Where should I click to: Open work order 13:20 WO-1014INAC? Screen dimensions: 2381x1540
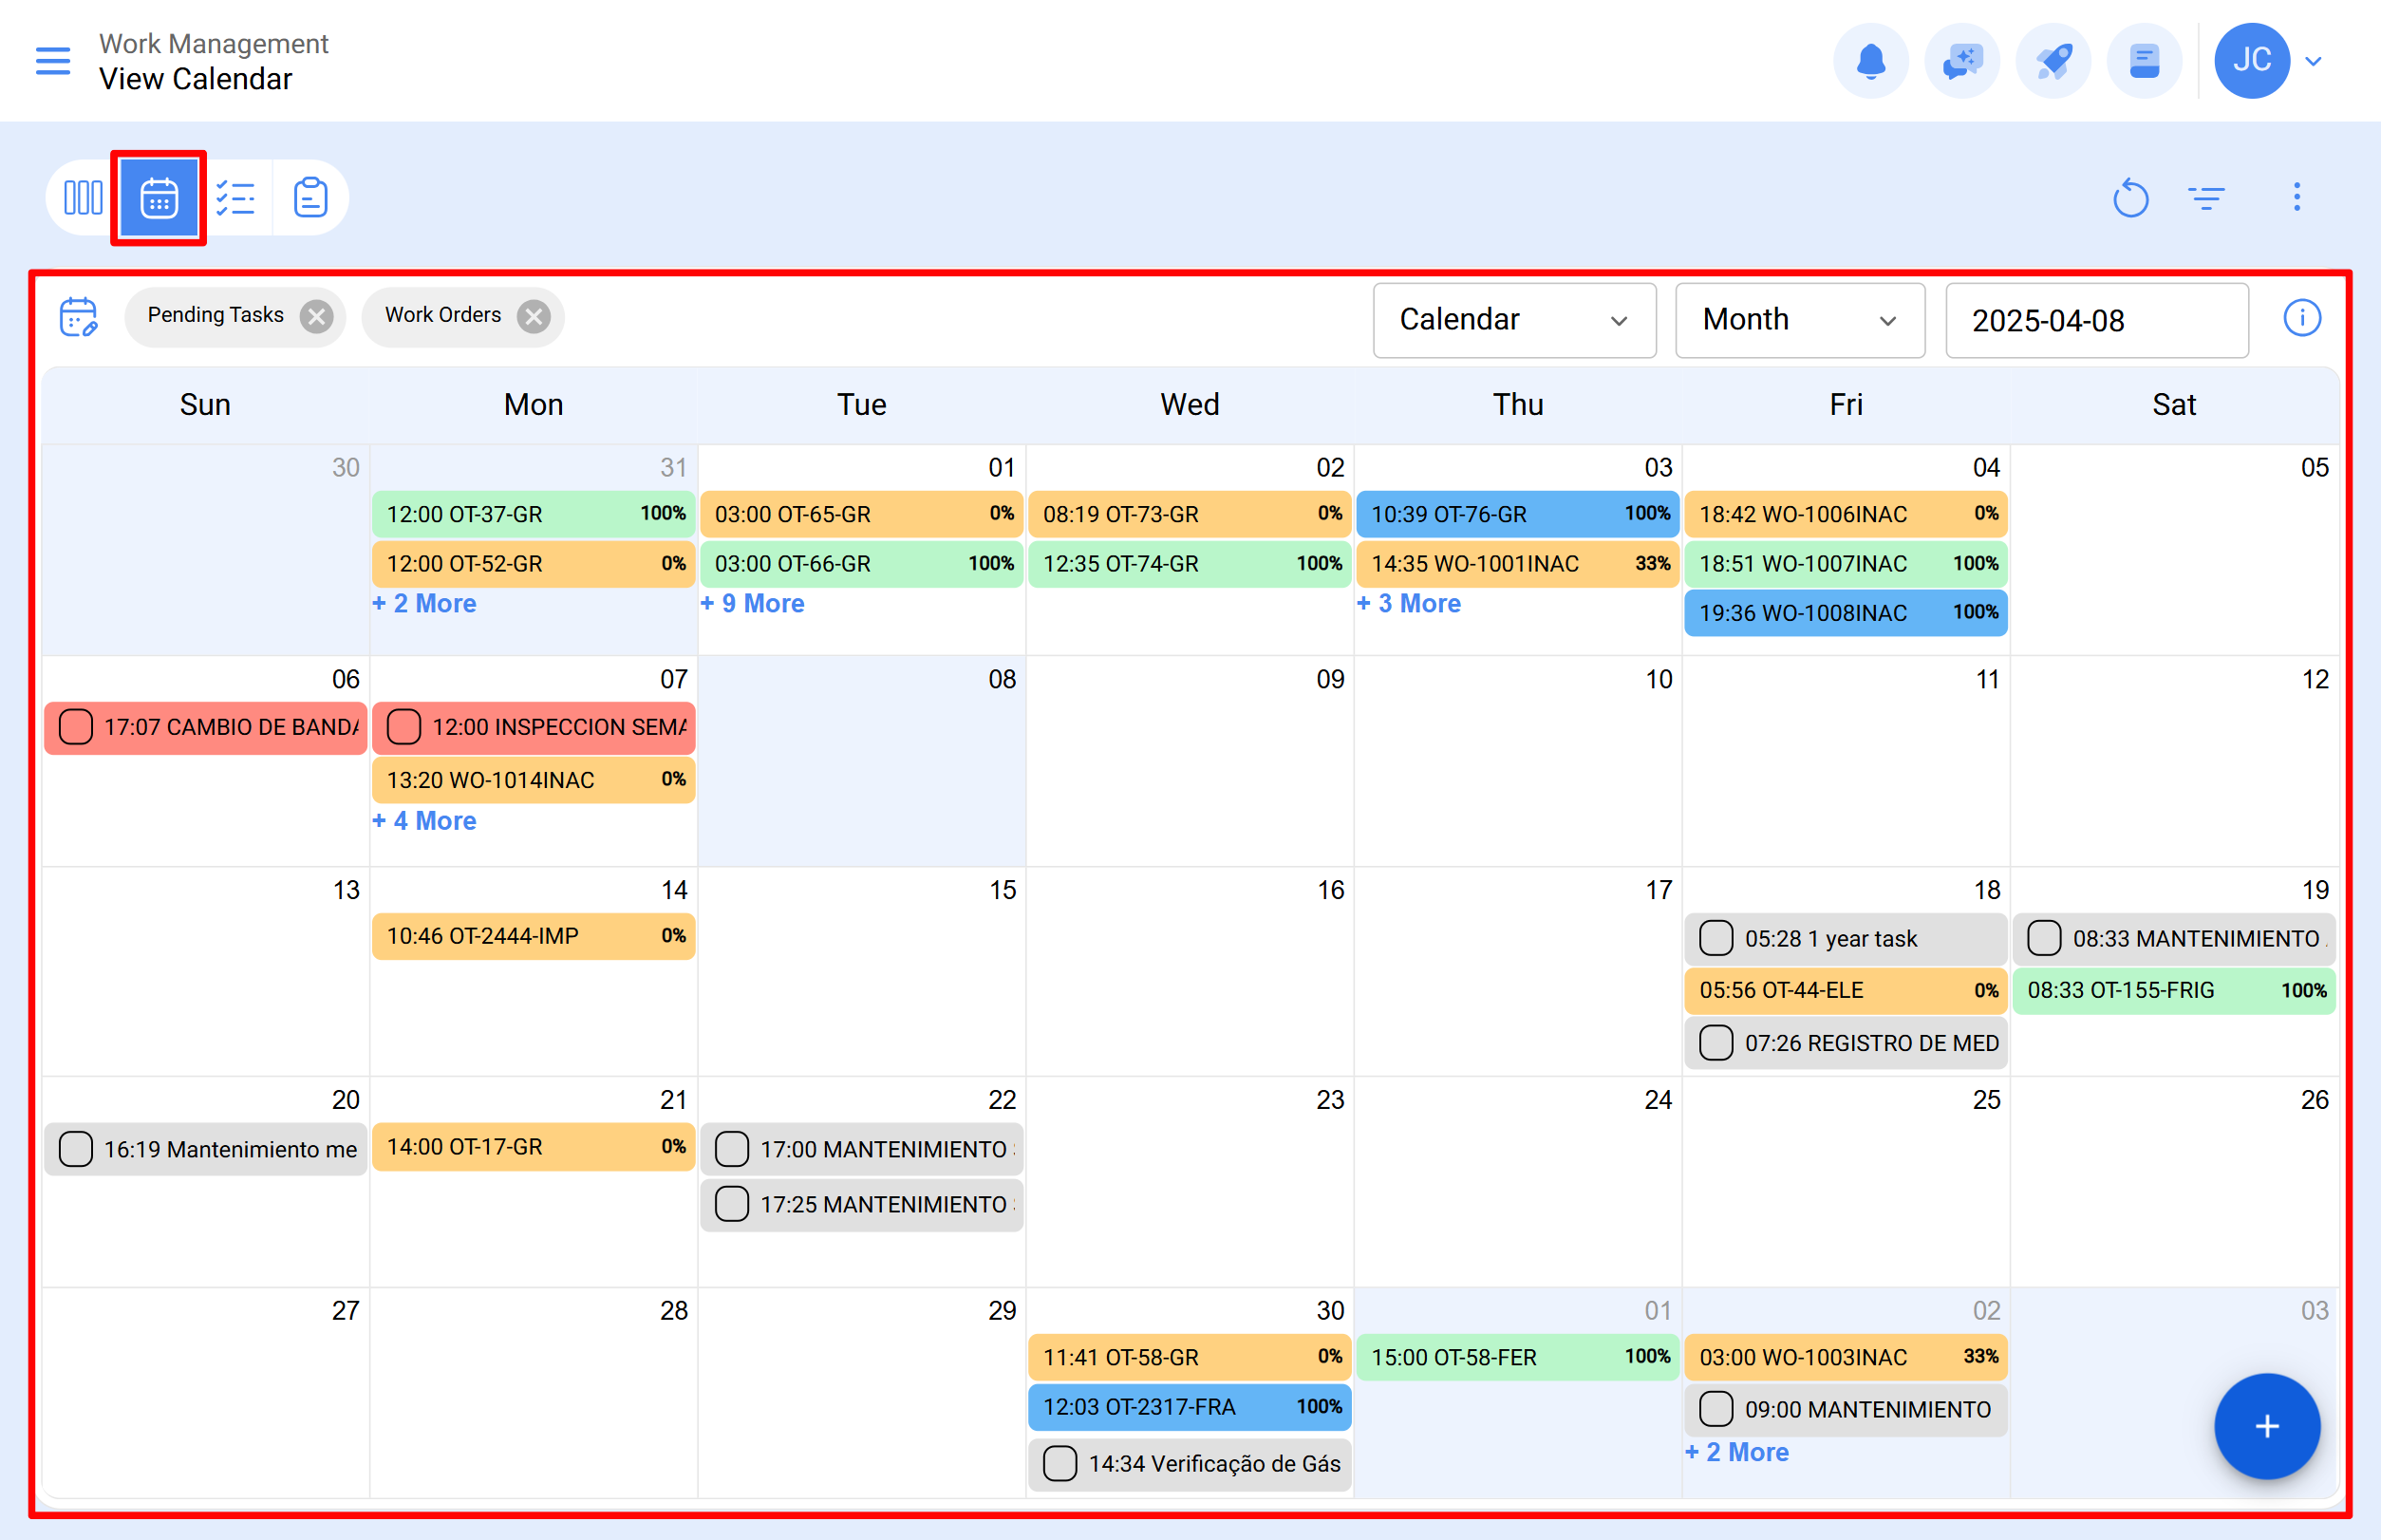pyautogui.click(x=533, y=780)
